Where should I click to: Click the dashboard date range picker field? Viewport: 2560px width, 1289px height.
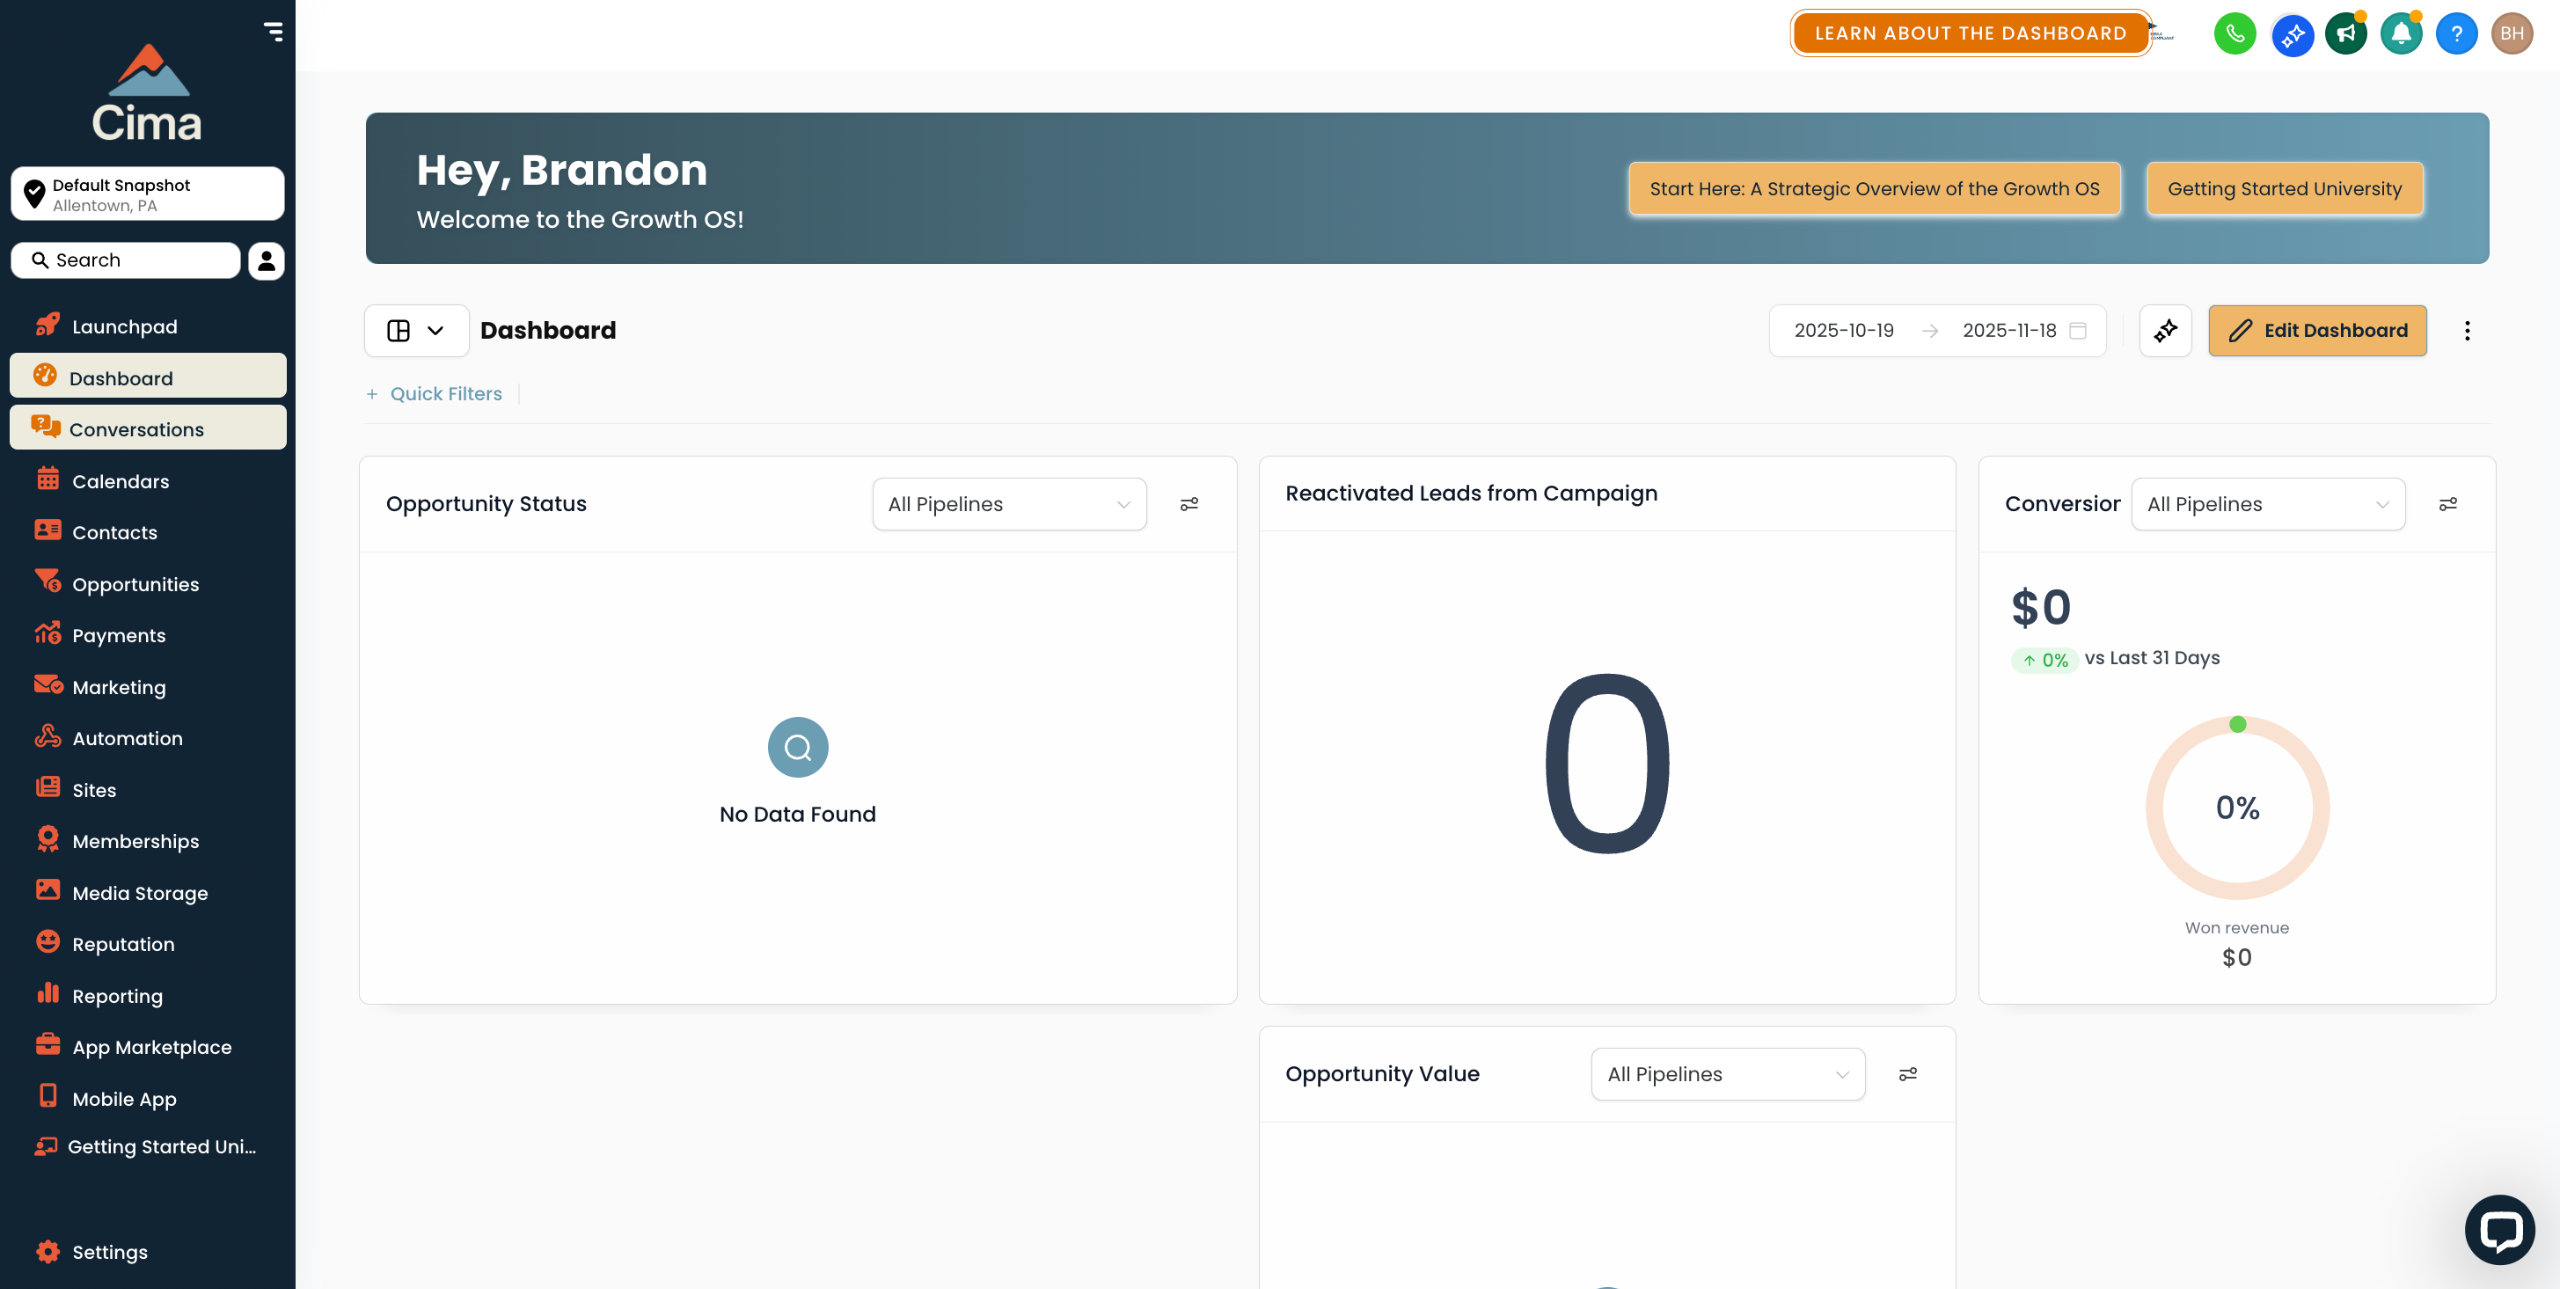(x=1937, y=330)
